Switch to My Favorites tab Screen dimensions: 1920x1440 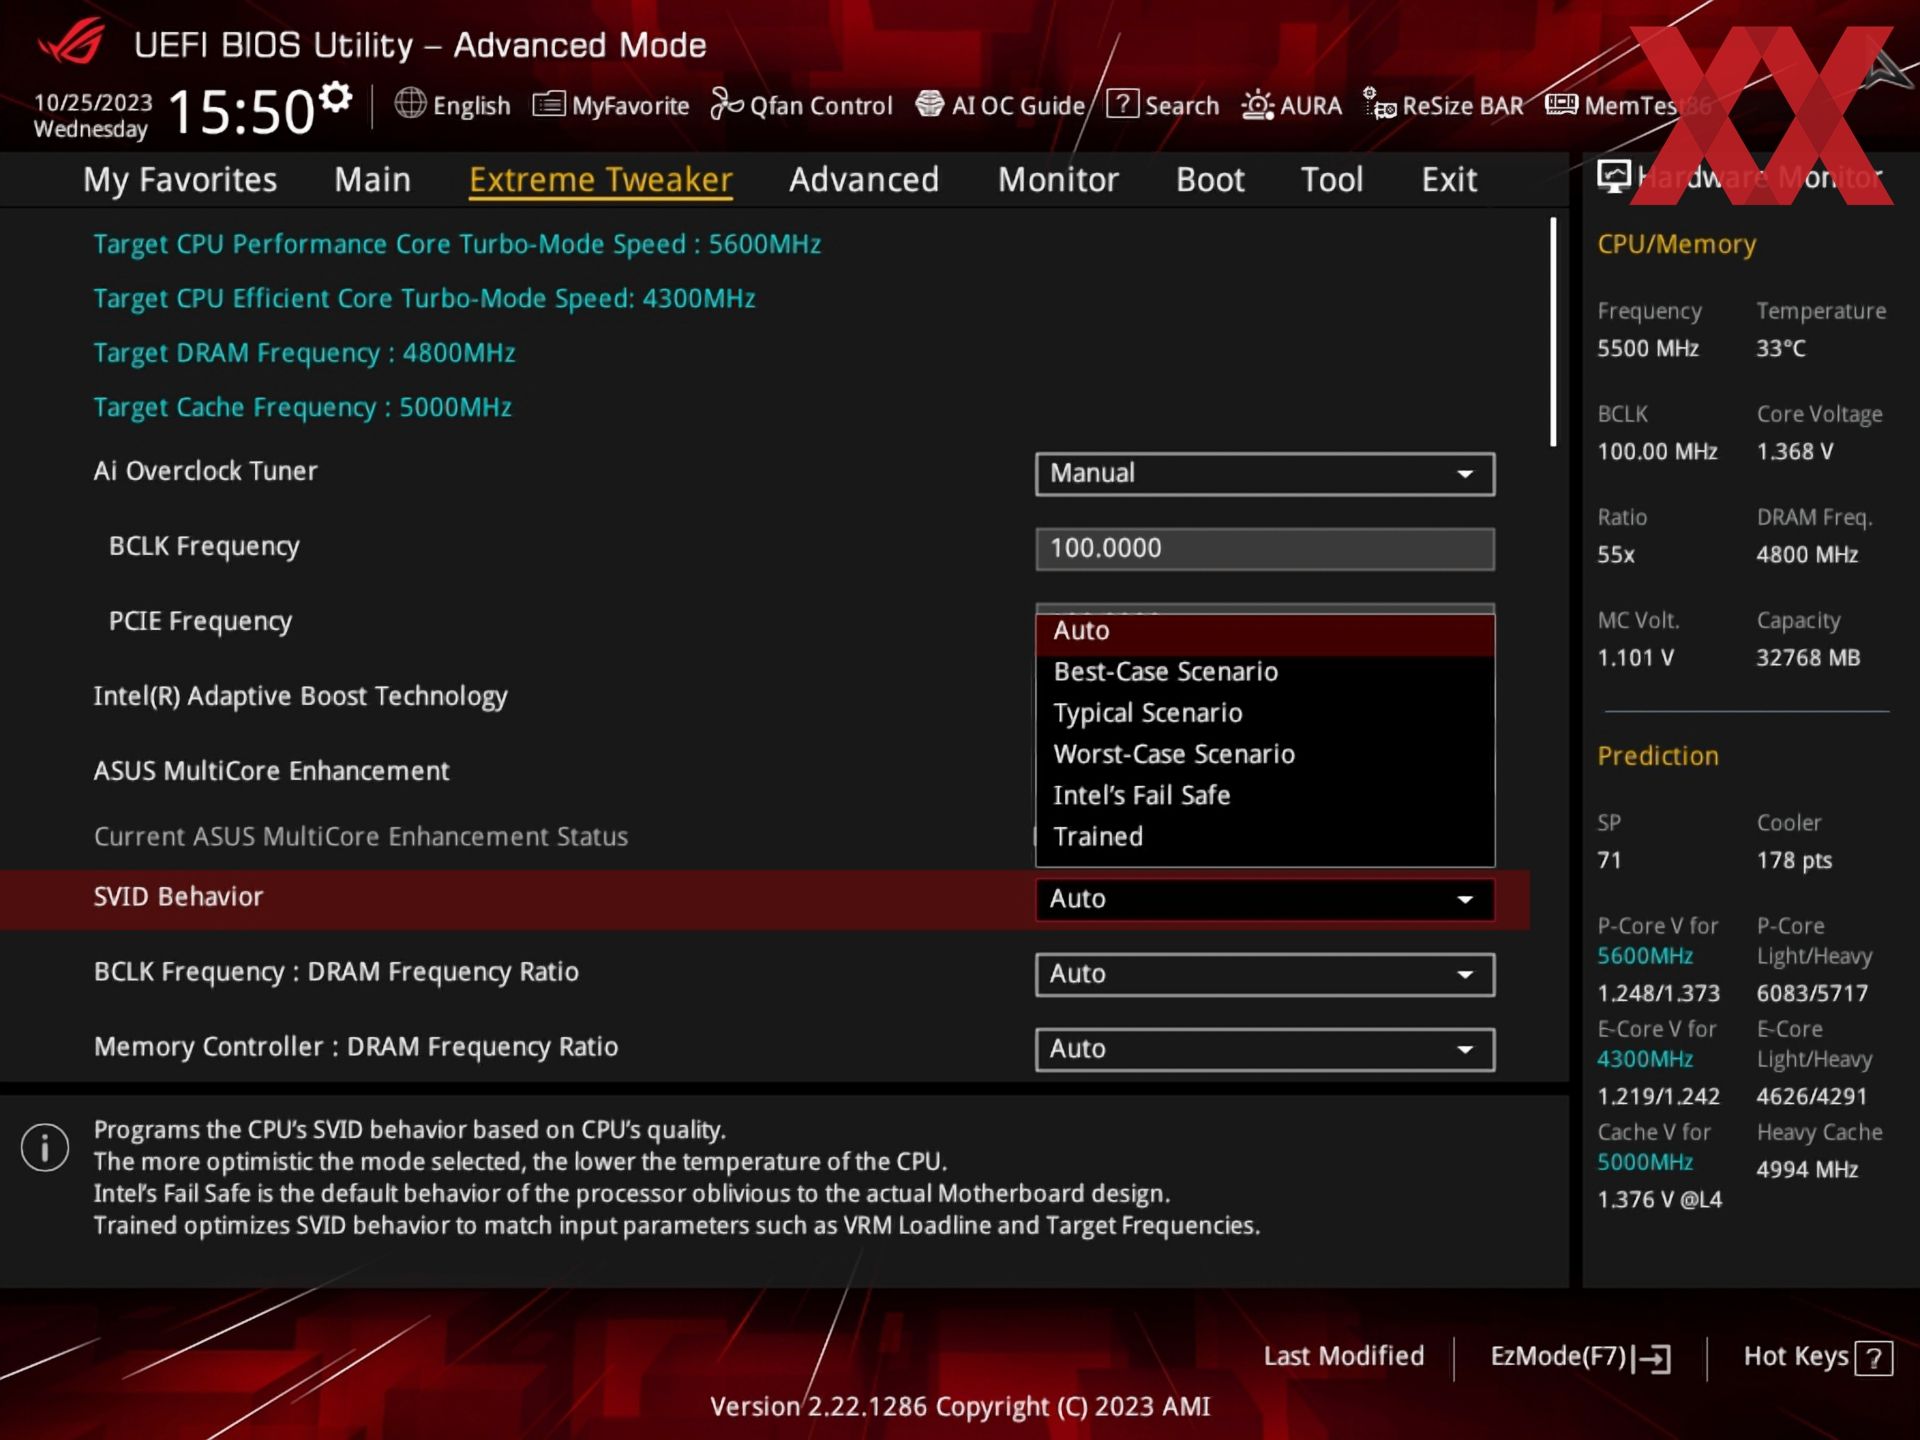point(180,180)
